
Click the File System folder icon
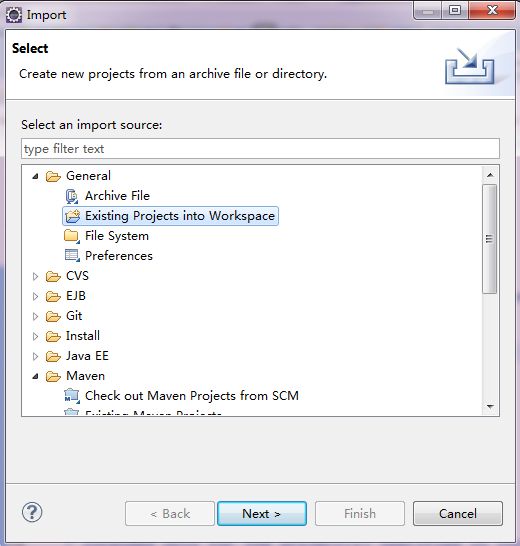[72, 236]
